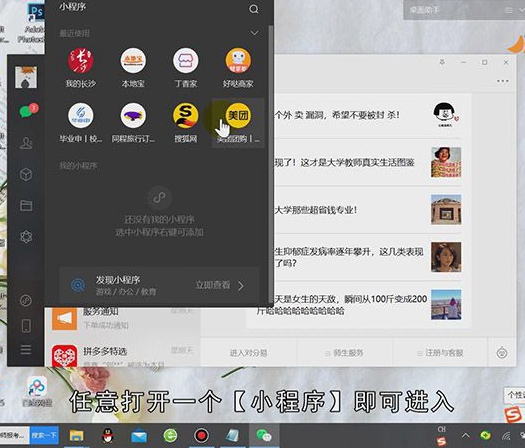Open article about 外卖漏洞
This screenshot has height=448, width=525.
[x=337, y=115]
